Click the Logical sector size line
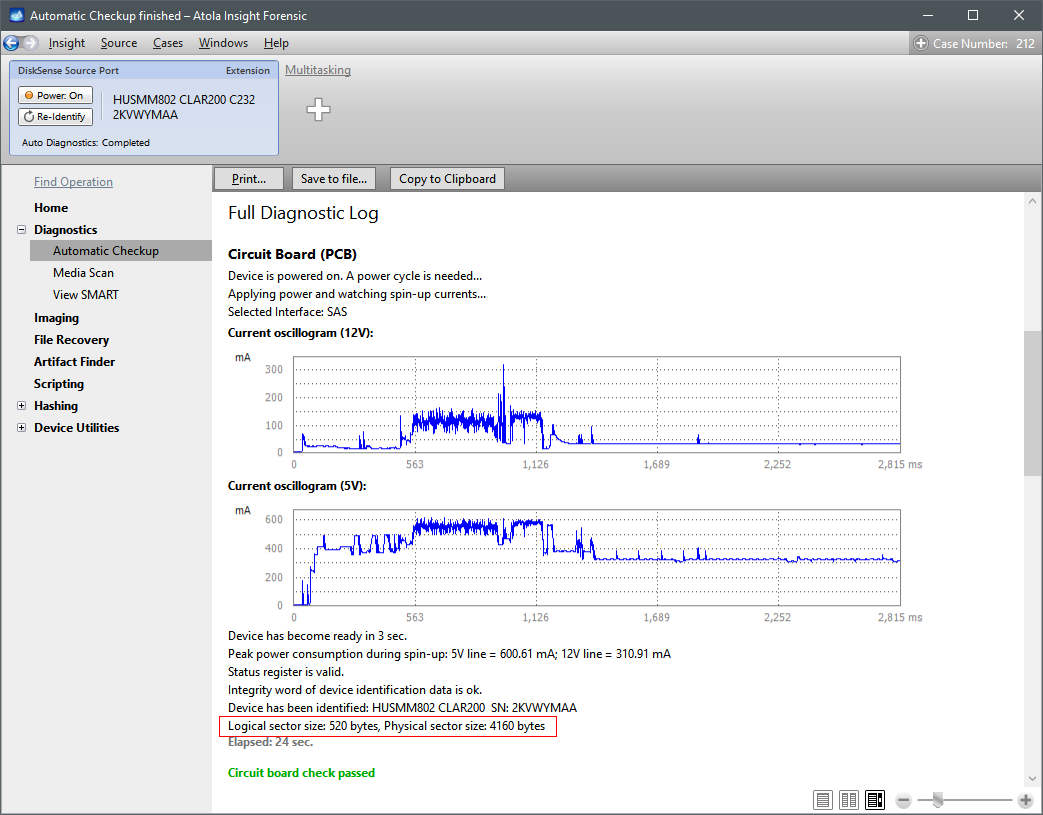Image resolution: width=1043 pixels, height=815 pixels. click(386, 726)
